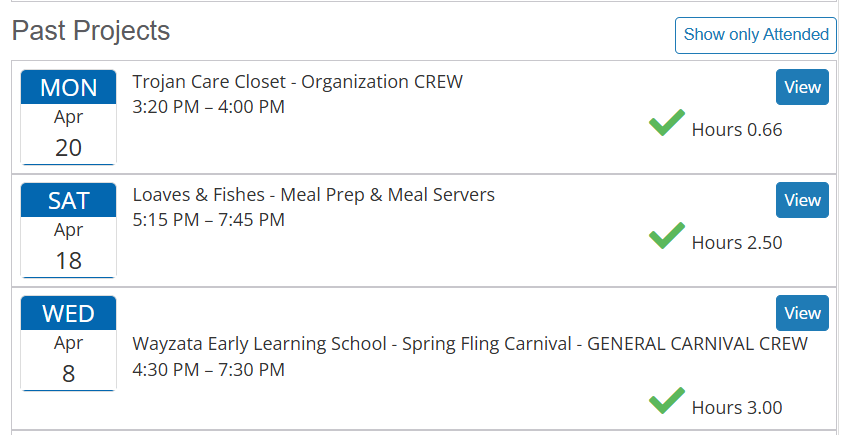Click green checkmark for Trojan Care Closet
The image size is (845, 435).
666,124
